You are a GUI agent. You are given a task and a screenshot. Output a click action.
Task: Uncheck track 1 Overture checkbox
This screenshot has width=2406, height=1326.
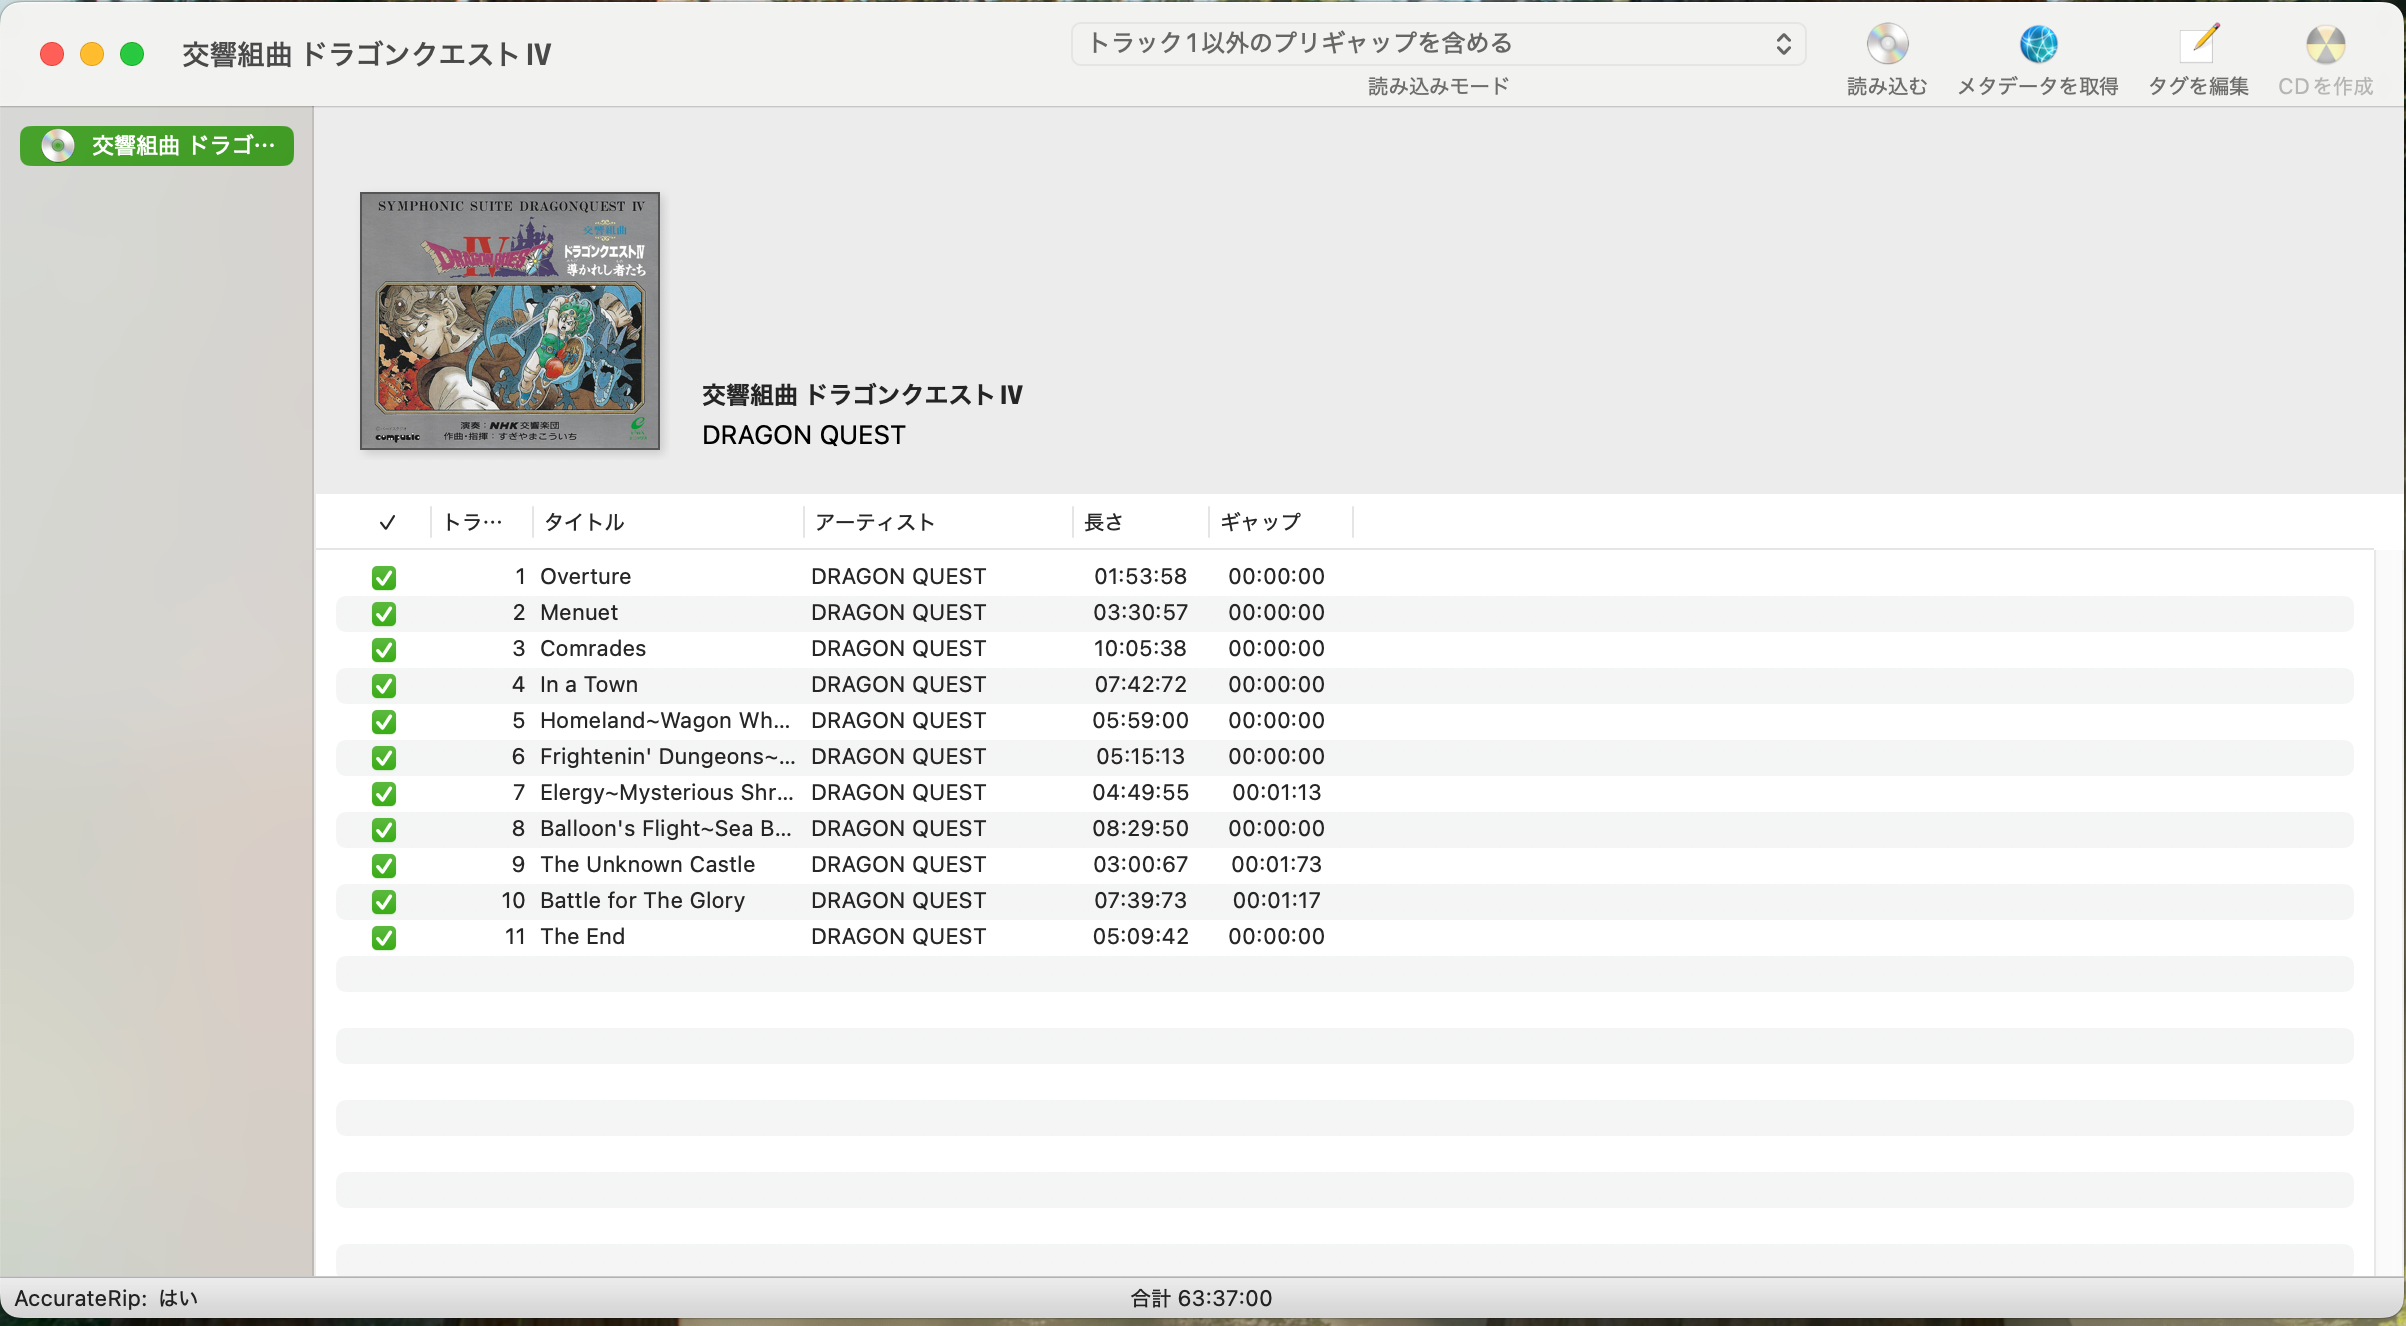pyautogui.click(x=384, y=578)
